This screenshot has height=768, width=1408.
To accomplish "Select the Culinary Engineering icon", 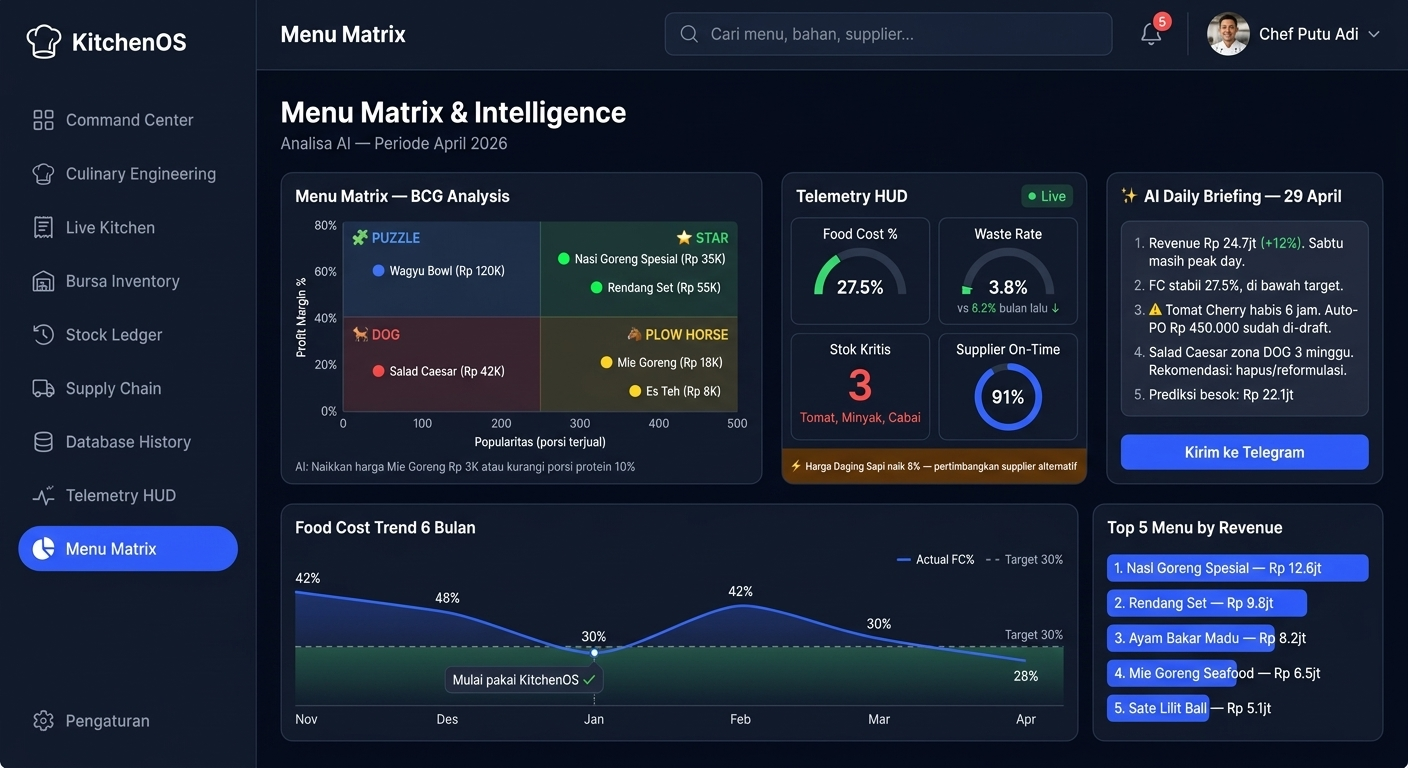I will 43,173.
